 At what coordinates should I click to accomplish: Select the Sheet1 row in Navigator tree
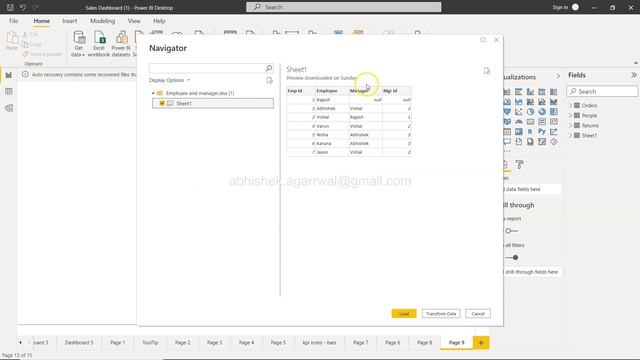click(x=213, y=103)
